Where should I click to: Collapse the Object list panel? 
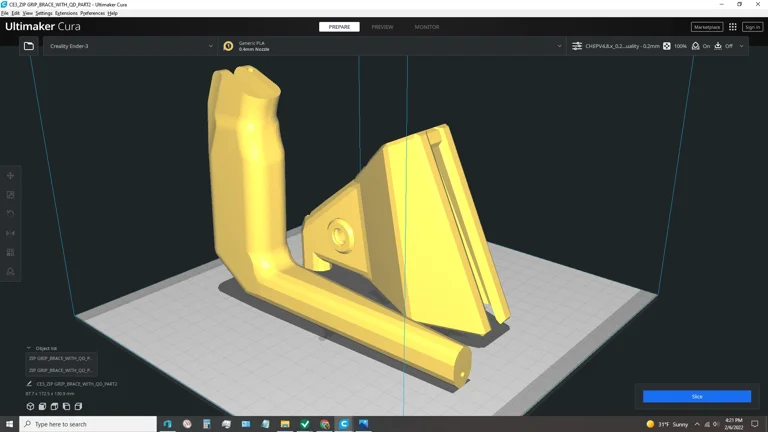tap(29, 348)
